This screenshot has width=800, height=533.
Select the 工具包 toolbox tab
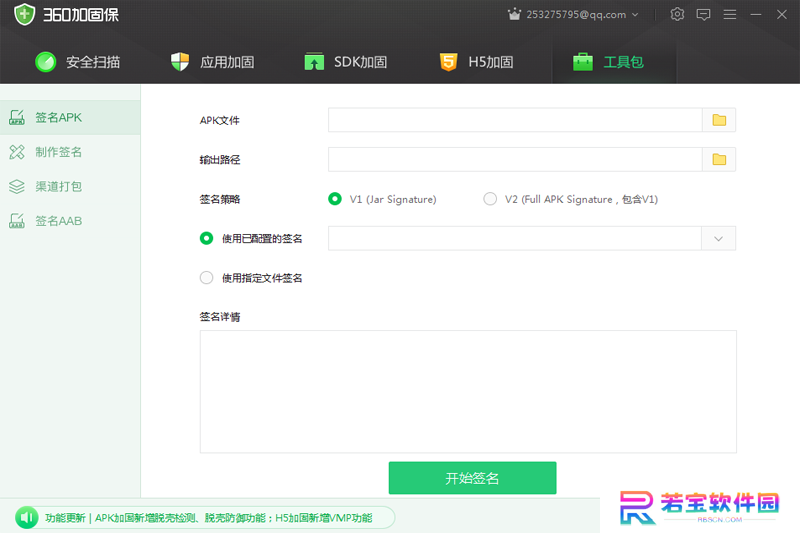click(608, 62)
